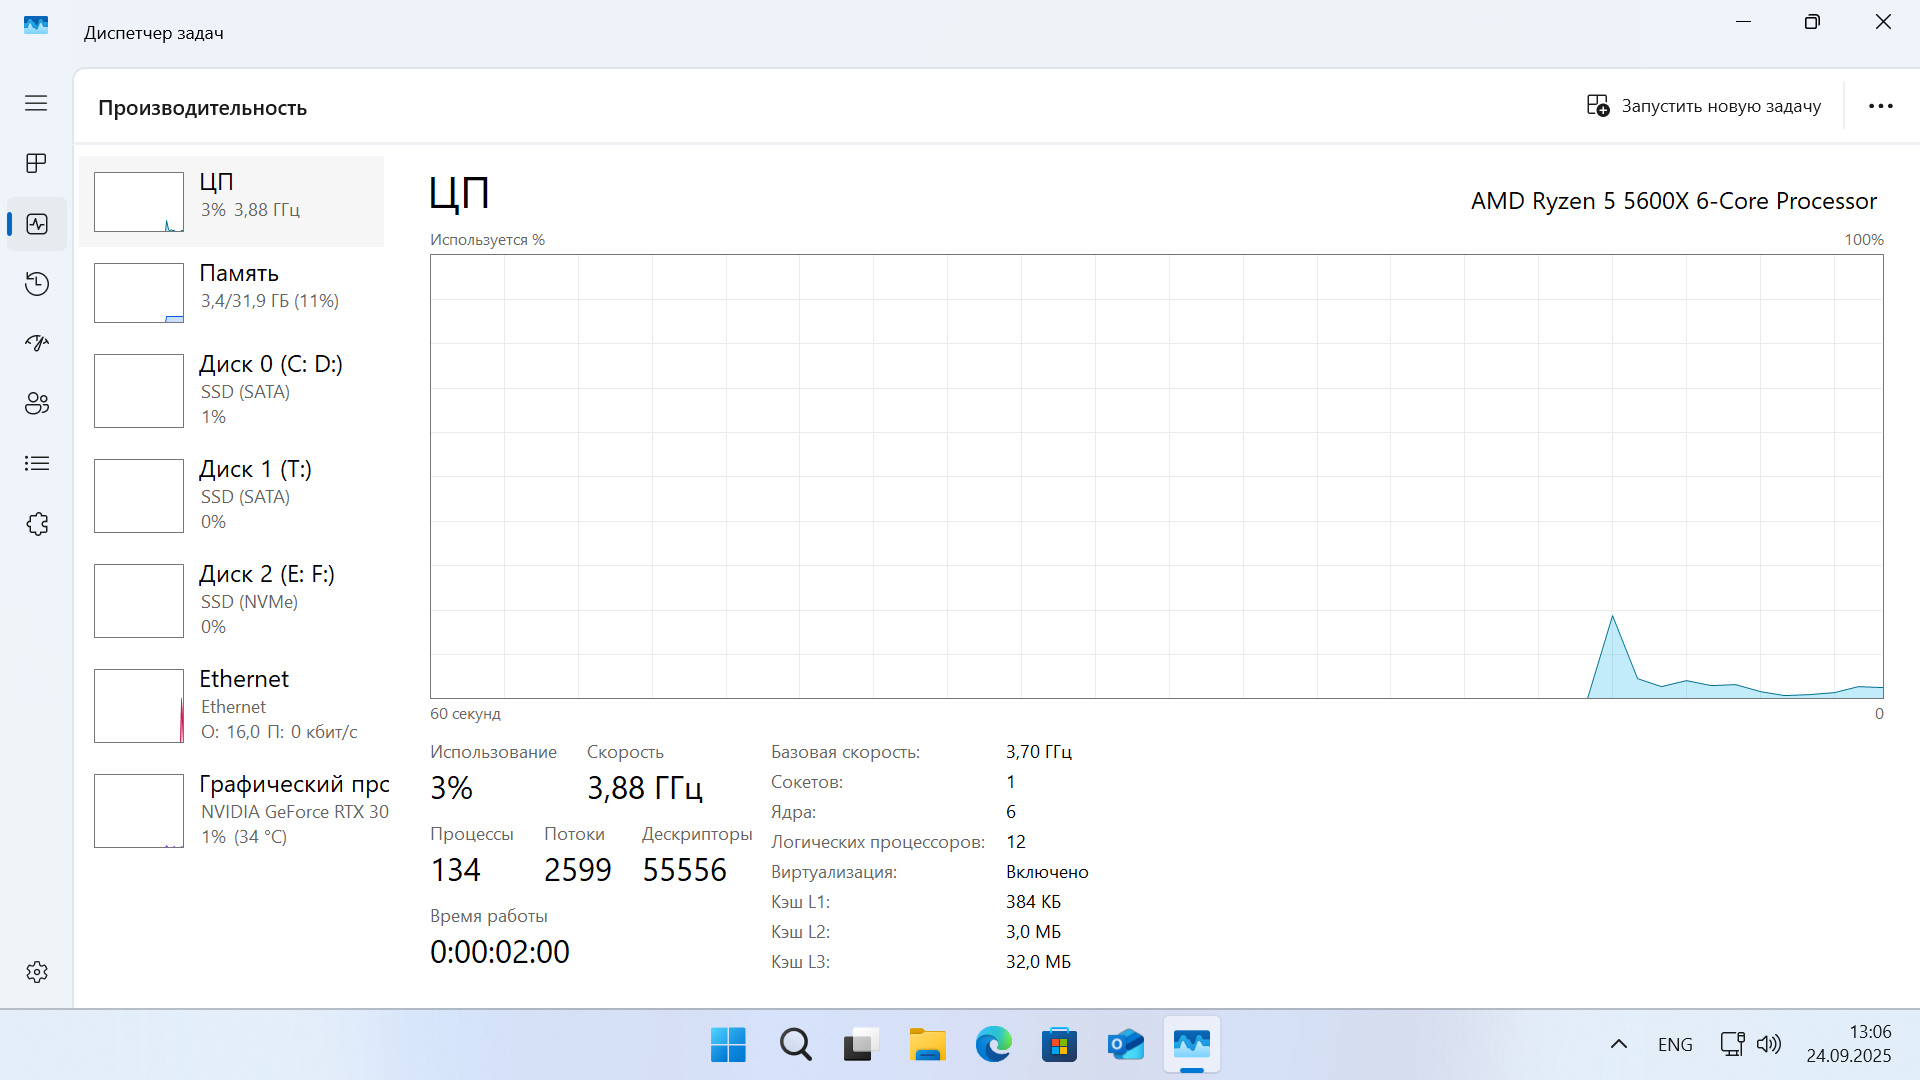Select the Ethernet performance item
Image resolution: width=1920 pixels, height=1080 pixels.
point(232,706)
